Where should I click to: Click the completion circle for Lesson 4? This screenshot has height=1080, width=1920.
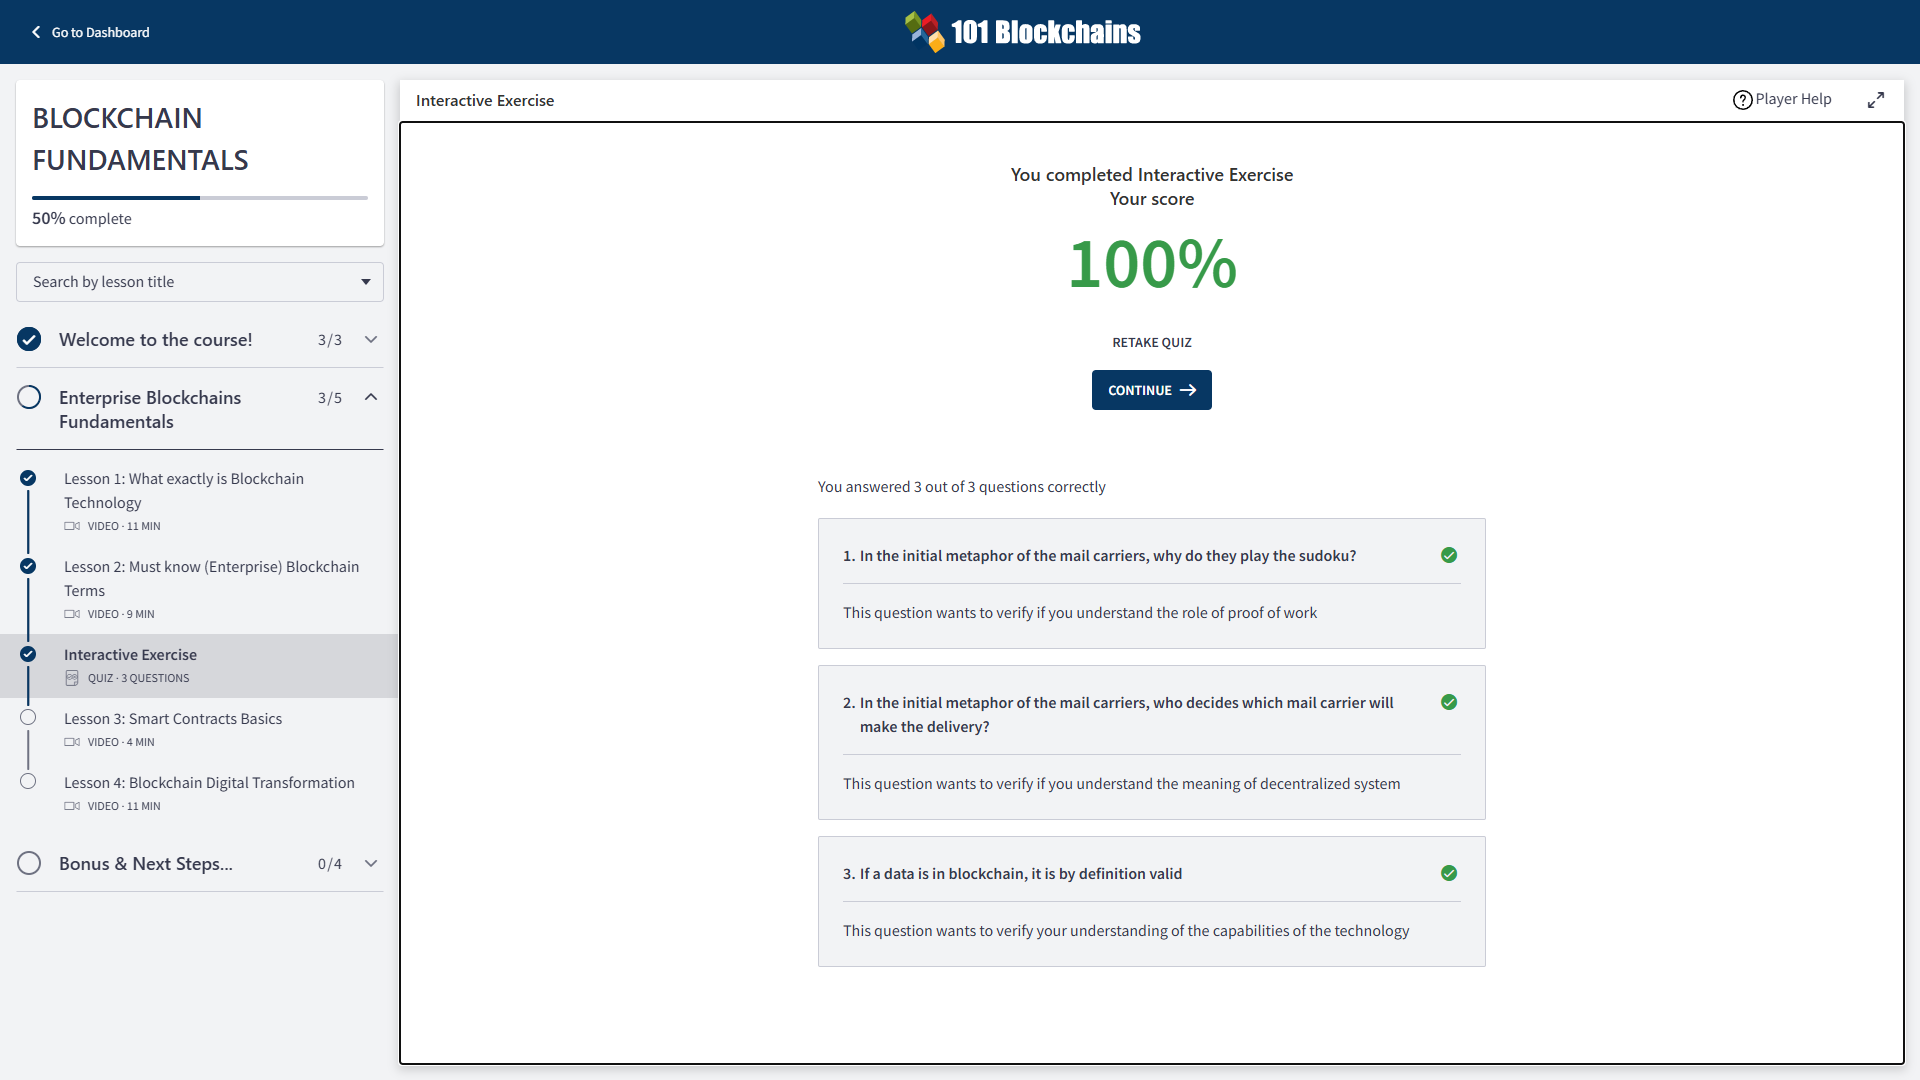28,782
